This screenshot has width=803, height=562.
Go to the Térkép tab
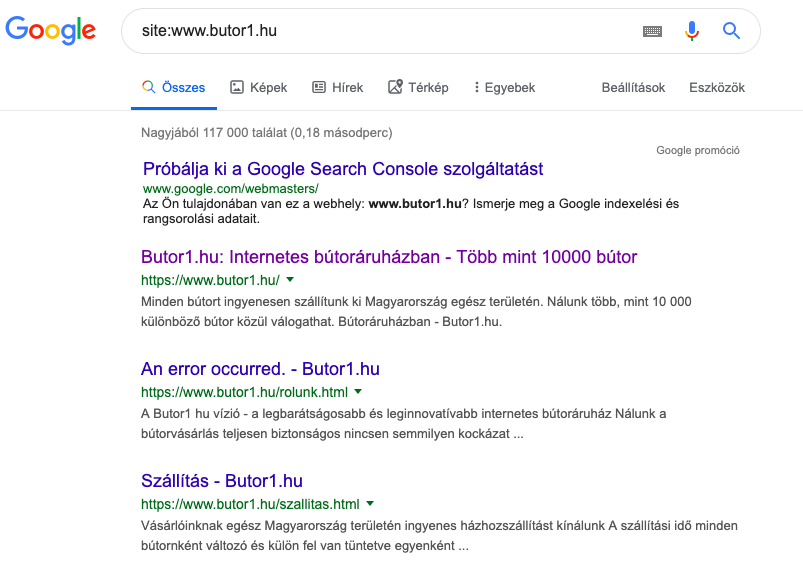pyautogui.click(x=418, y=88)
